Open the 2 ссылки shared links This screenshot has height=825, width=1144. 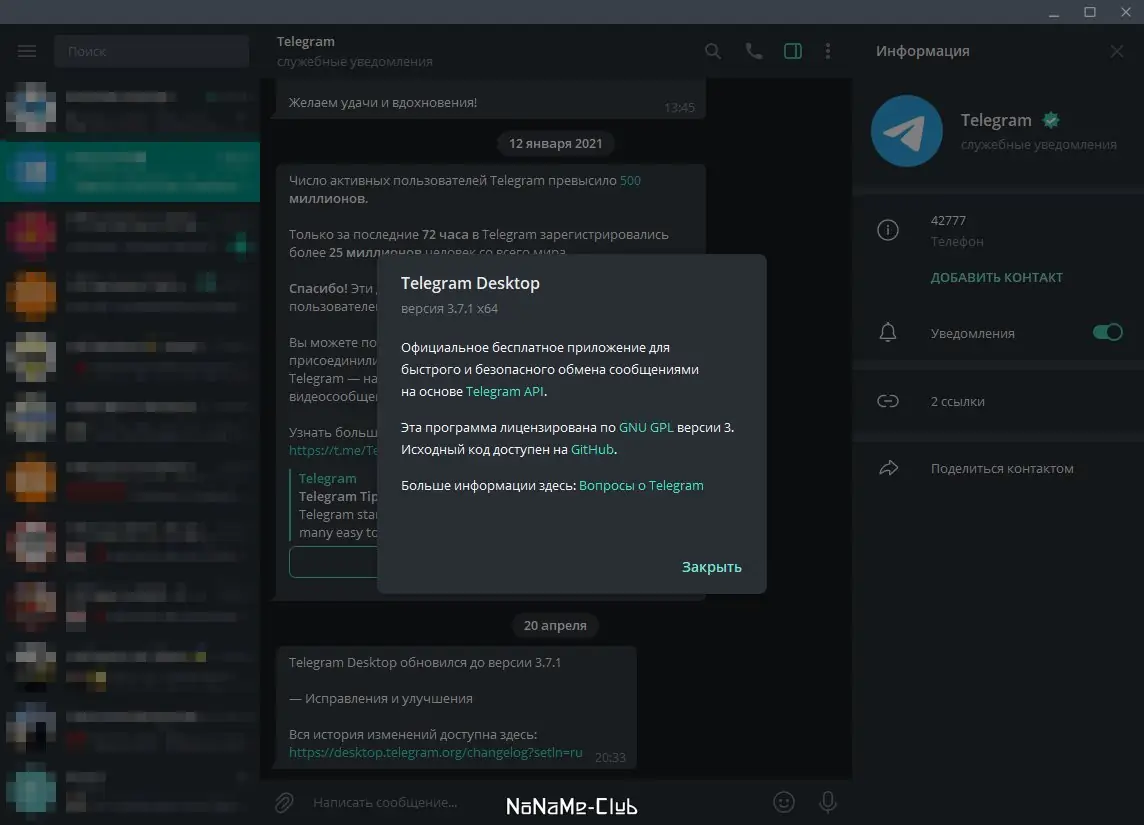point(957,401)
